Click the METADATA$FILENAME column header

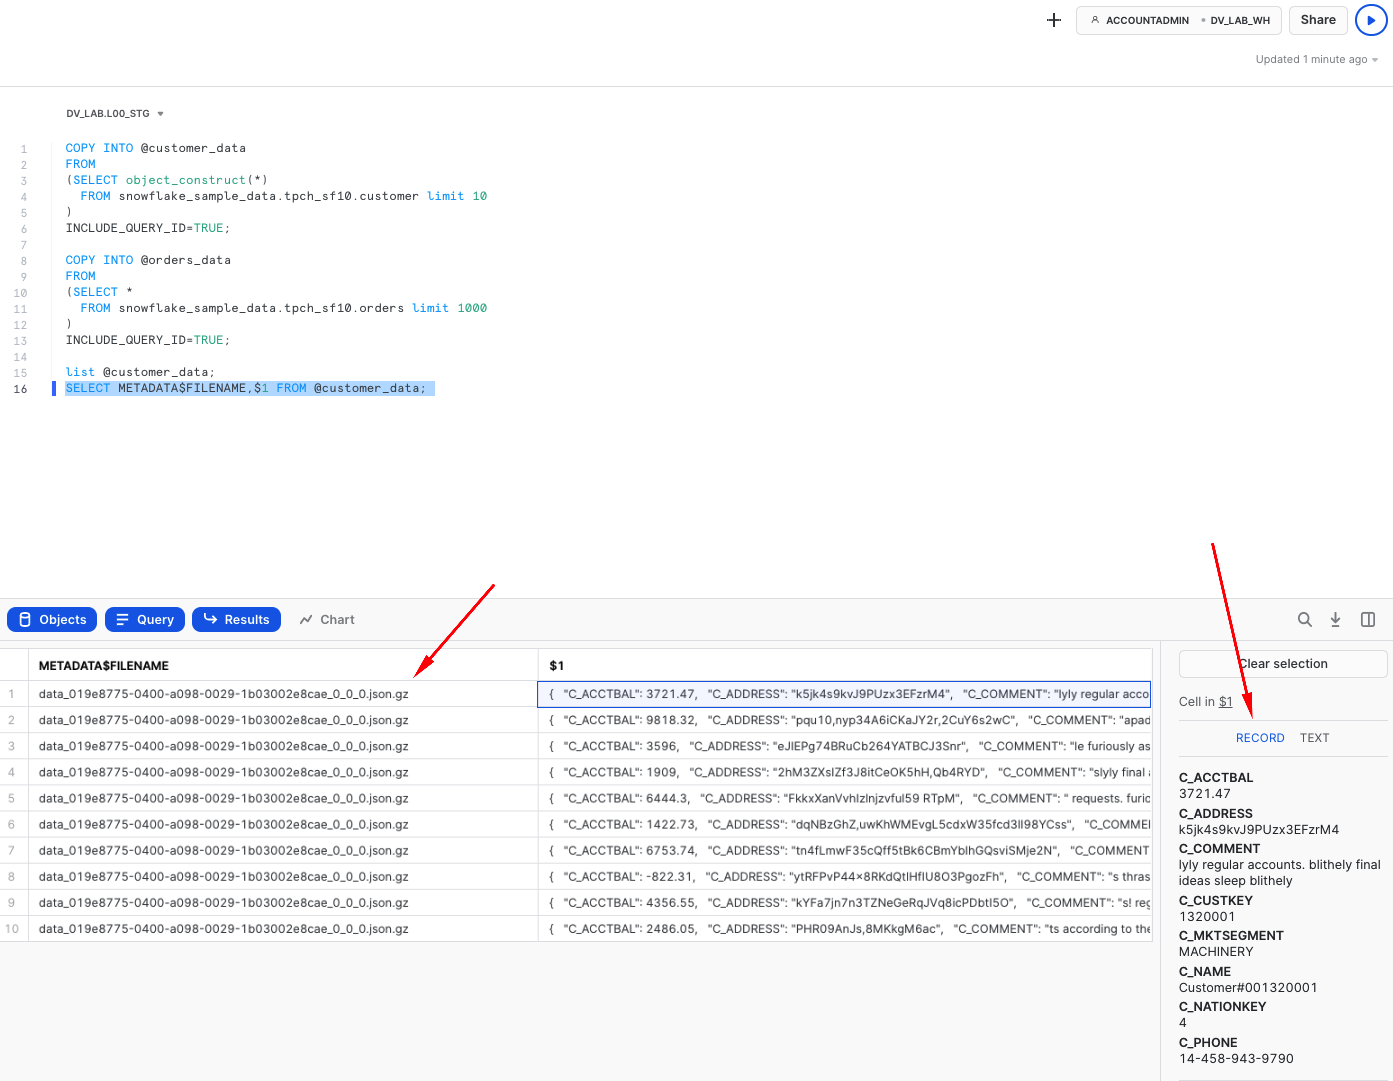(x=104, y=666)
